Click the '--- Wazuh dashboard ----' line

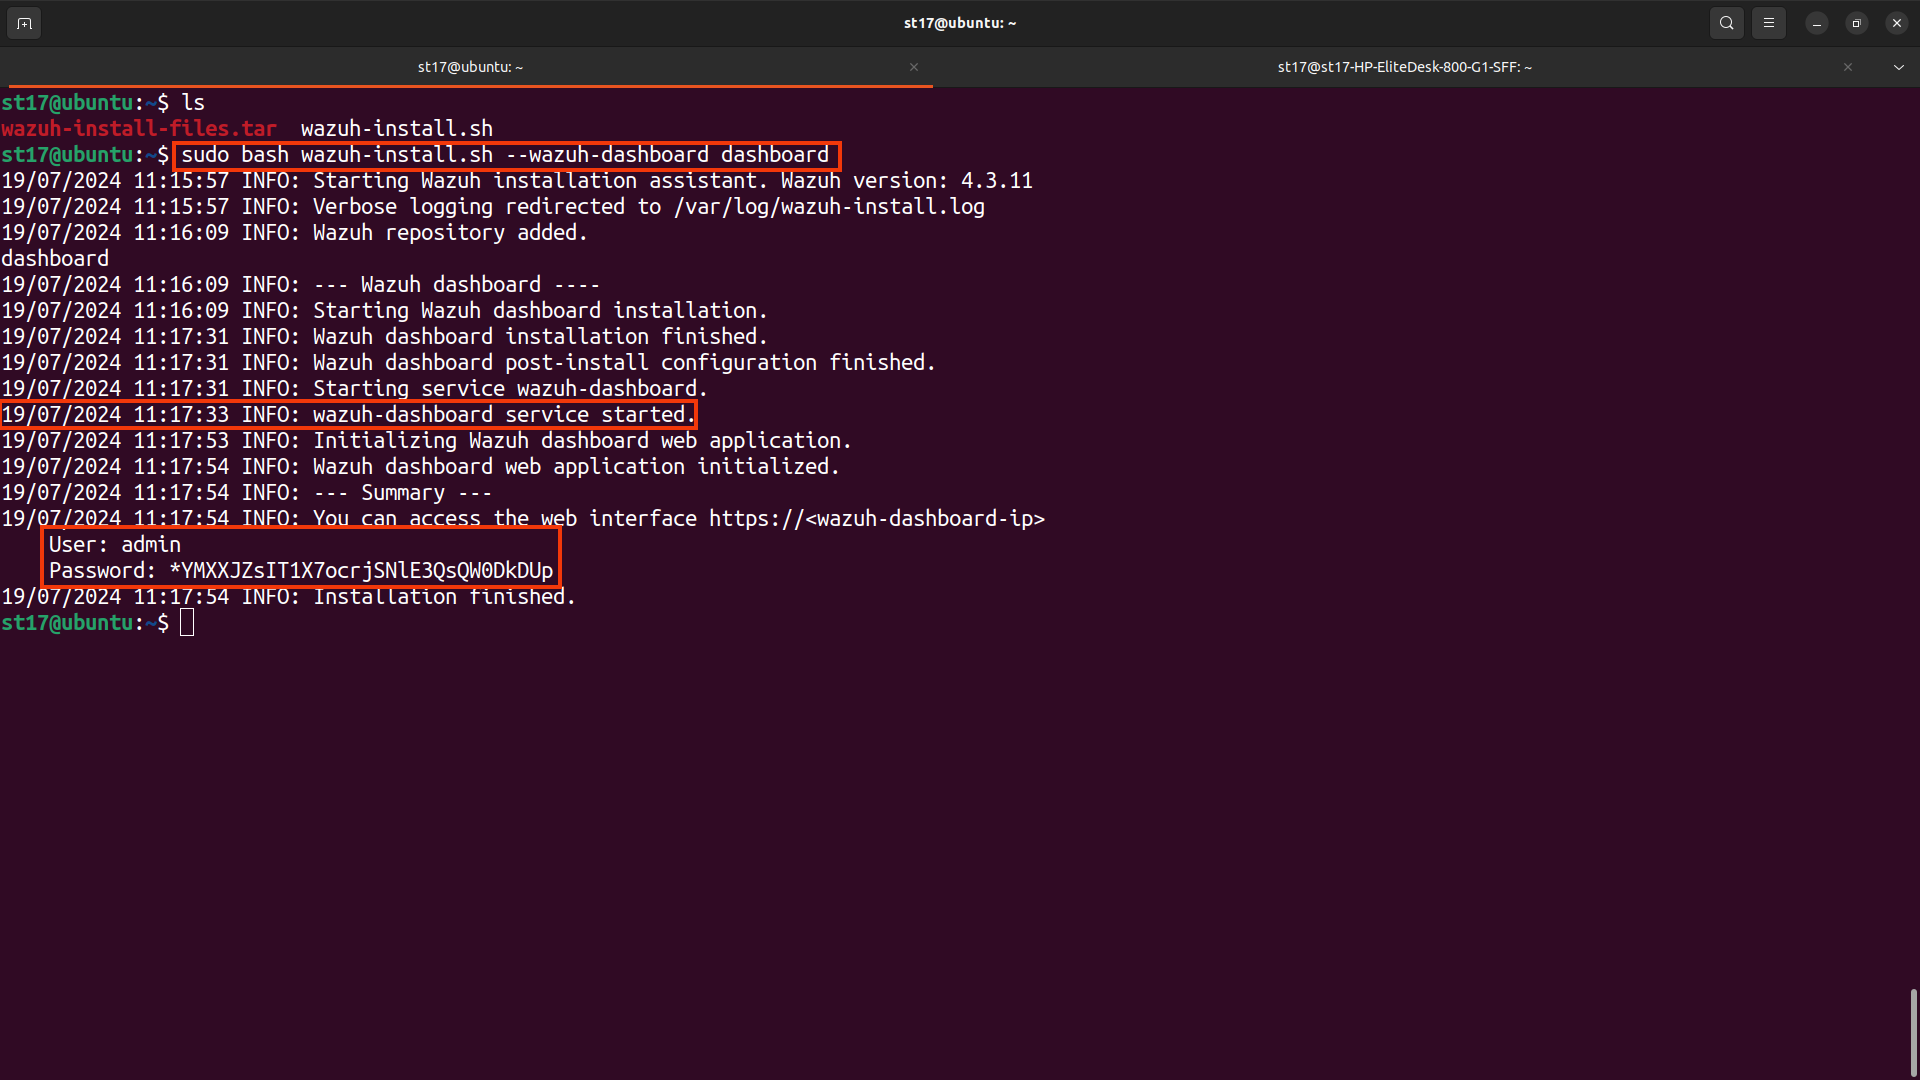coord(300,285)
